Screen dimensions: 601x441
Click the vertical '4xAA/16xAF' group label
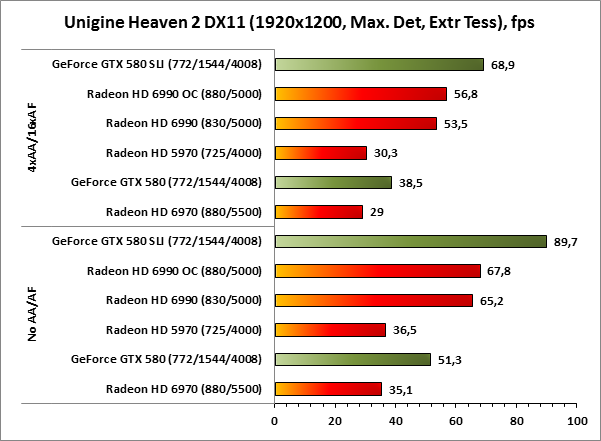point(34,138)
